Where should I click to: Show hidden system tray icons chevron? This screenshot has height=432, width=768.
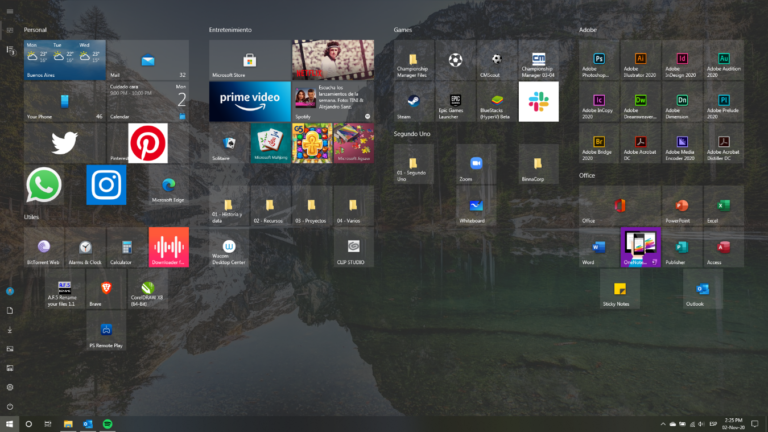(x=663, y=424)
